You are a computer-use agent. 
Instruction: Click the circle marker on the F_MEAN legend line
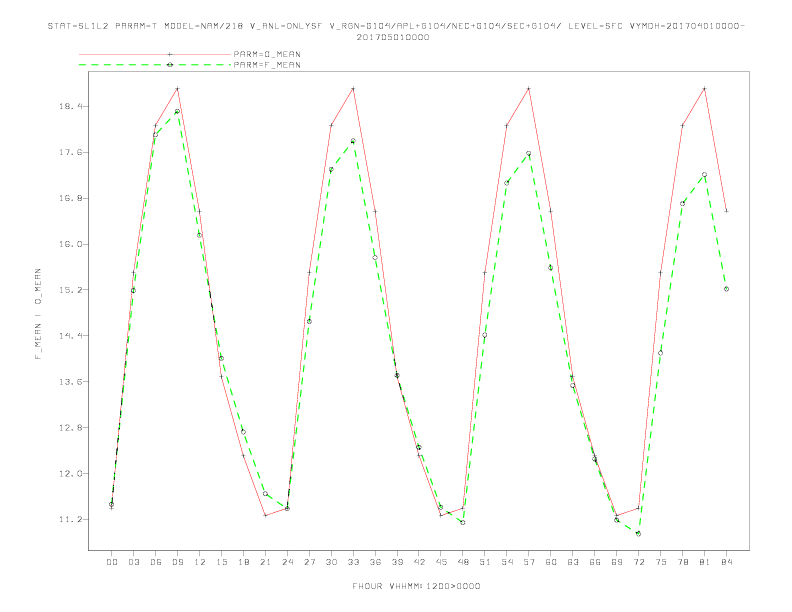point(170,65)
